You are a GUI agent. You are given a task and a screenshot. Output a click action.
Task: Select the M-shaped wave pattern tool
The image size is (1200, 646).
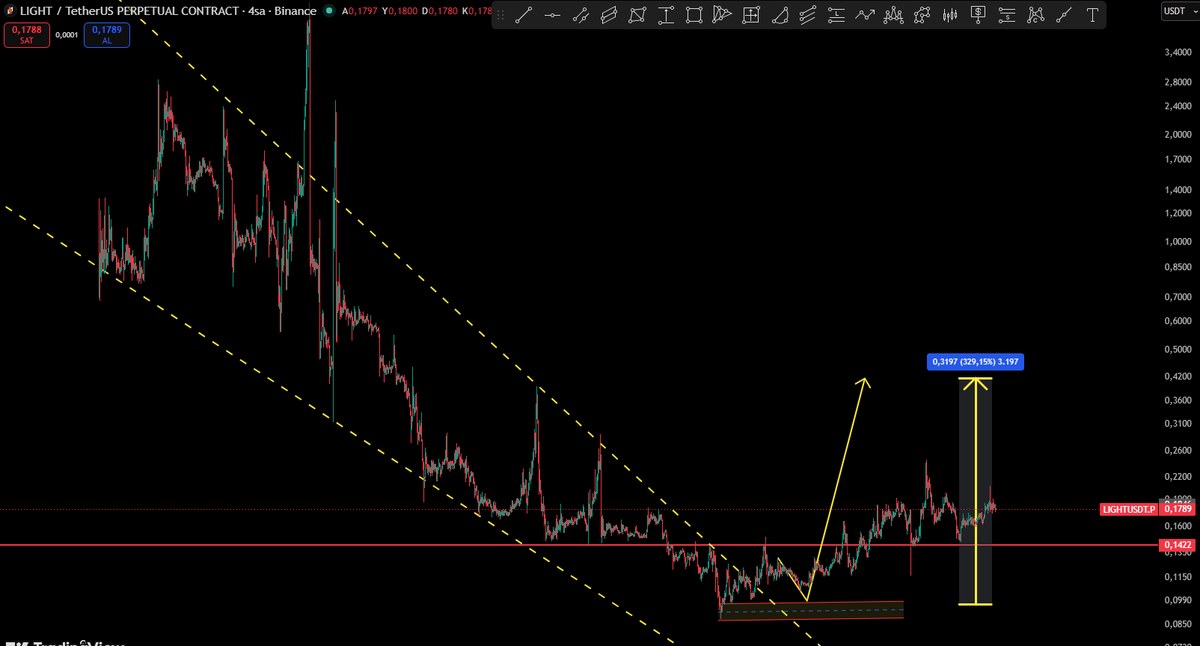pyautogui.click(x=1036, y=15)
